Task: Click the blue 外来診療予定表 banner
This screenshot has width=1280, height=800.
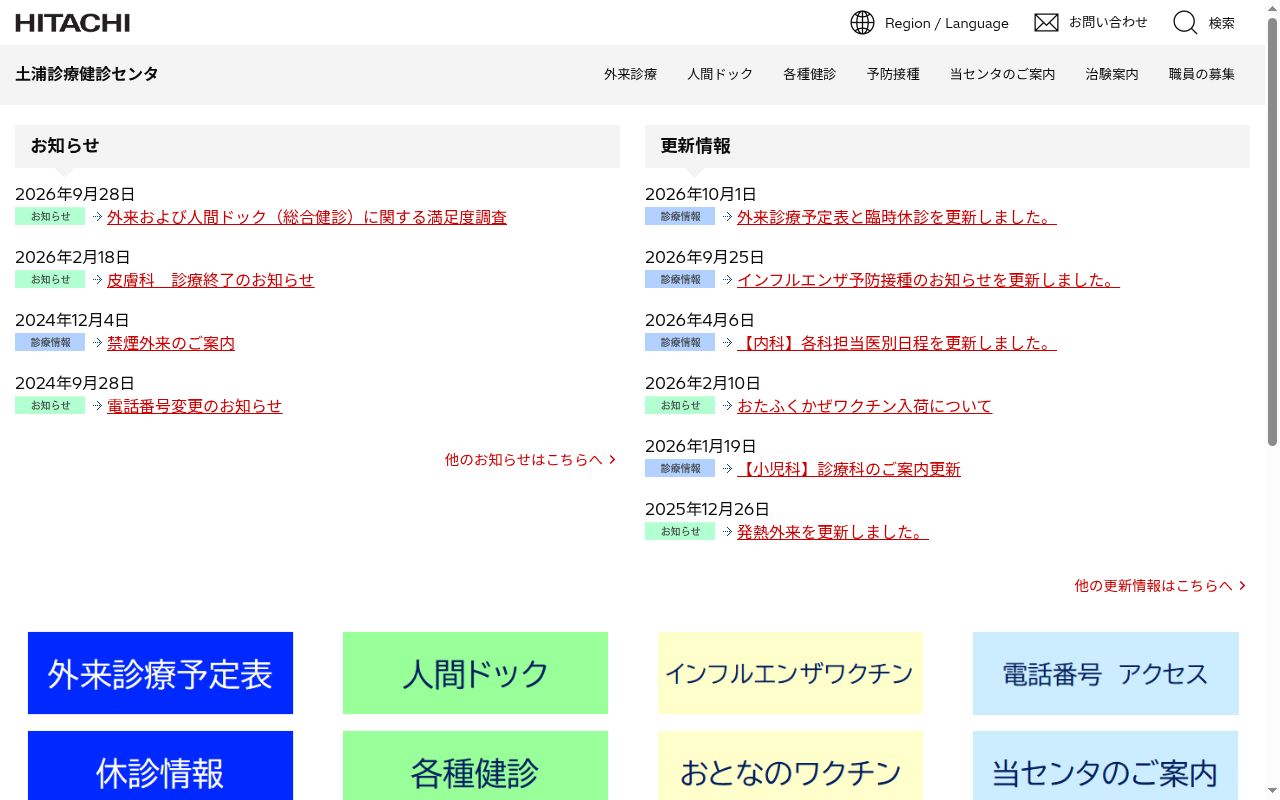Action: click(x=160, y=673)
